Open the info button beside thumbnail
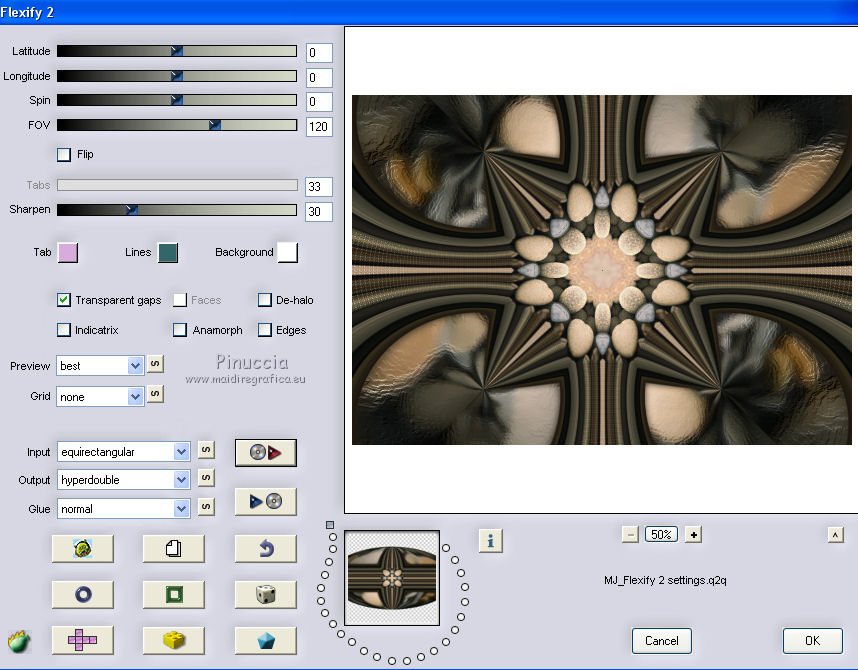 490,541
